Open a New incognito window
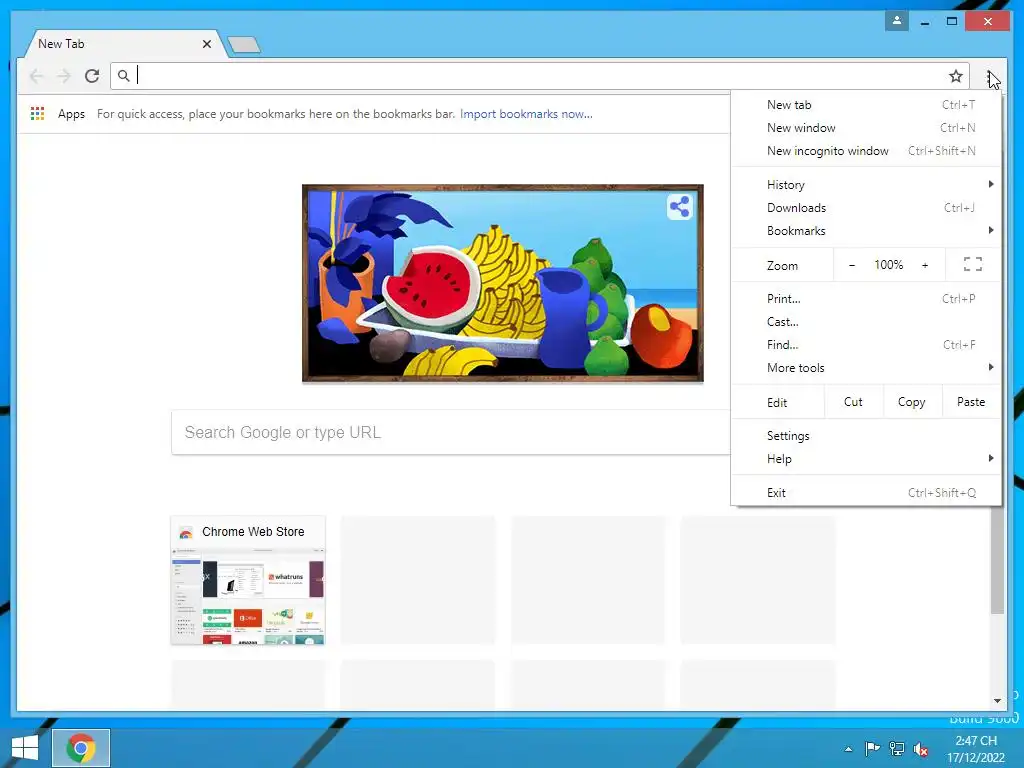The height and width of the screenshot is (768, 1024). [866, 151]
